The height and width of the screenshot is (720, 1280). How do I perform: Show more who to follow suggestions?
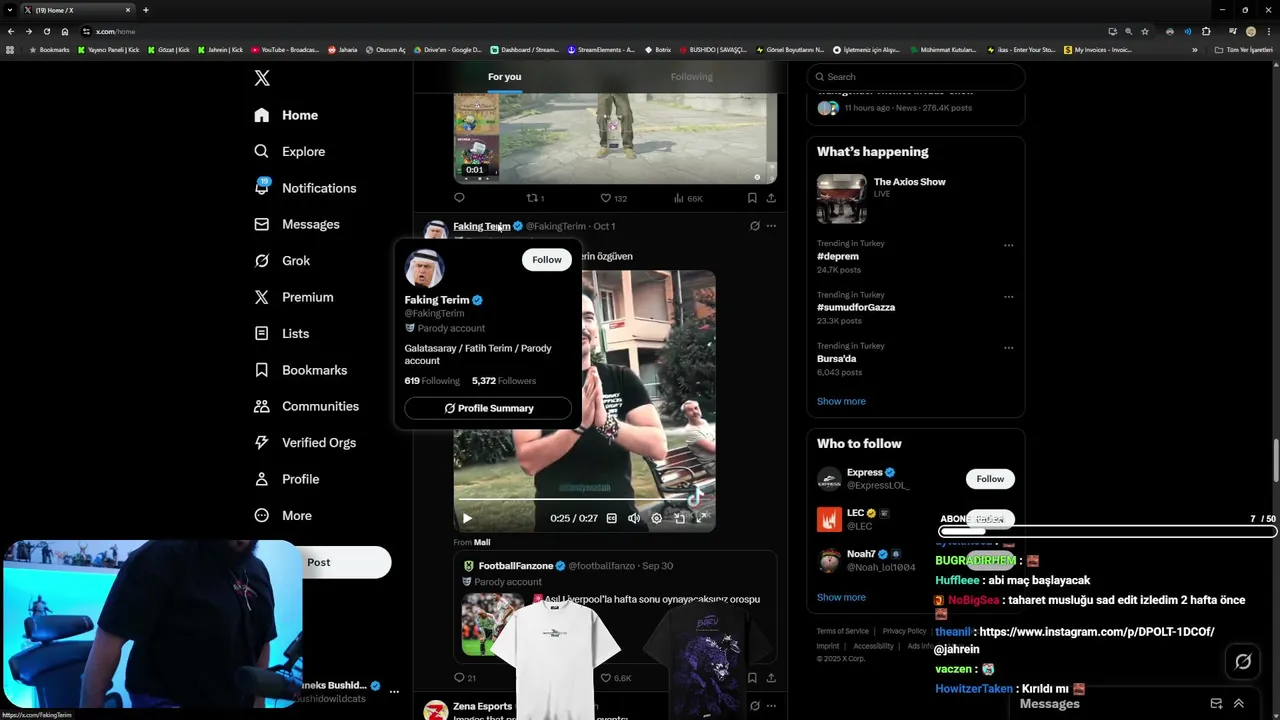841,597
